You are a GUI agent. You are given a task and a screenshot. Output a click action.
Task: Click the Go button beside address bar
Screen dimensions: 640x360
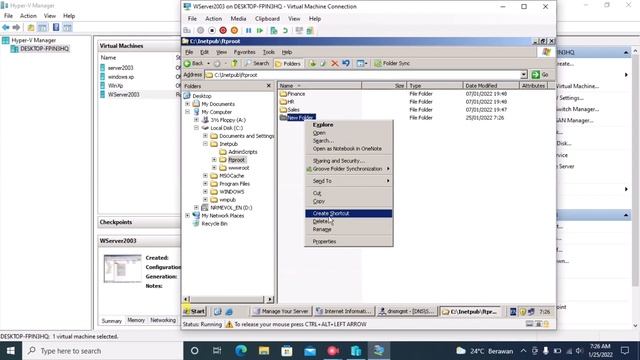click(x=540, y=75)
